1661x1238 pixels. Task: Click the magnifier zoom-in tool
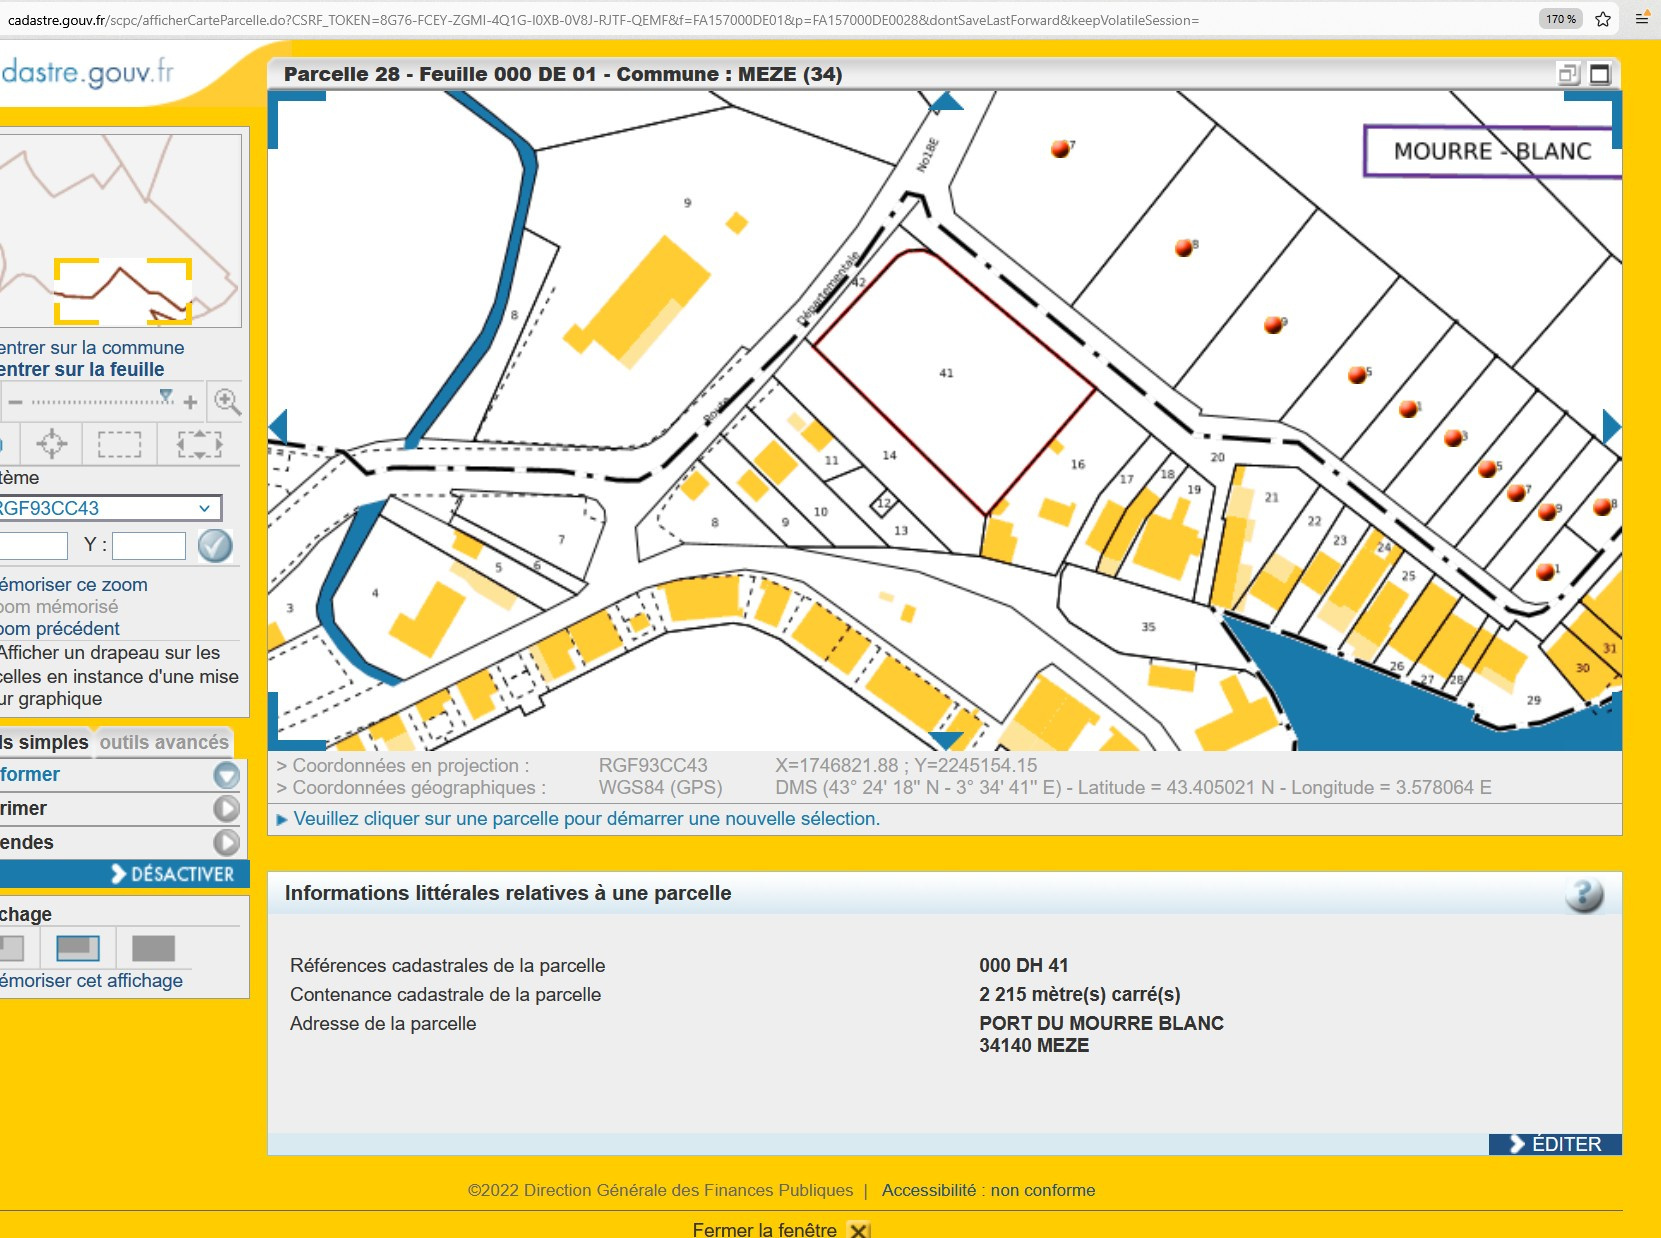[x=227, y=402]
